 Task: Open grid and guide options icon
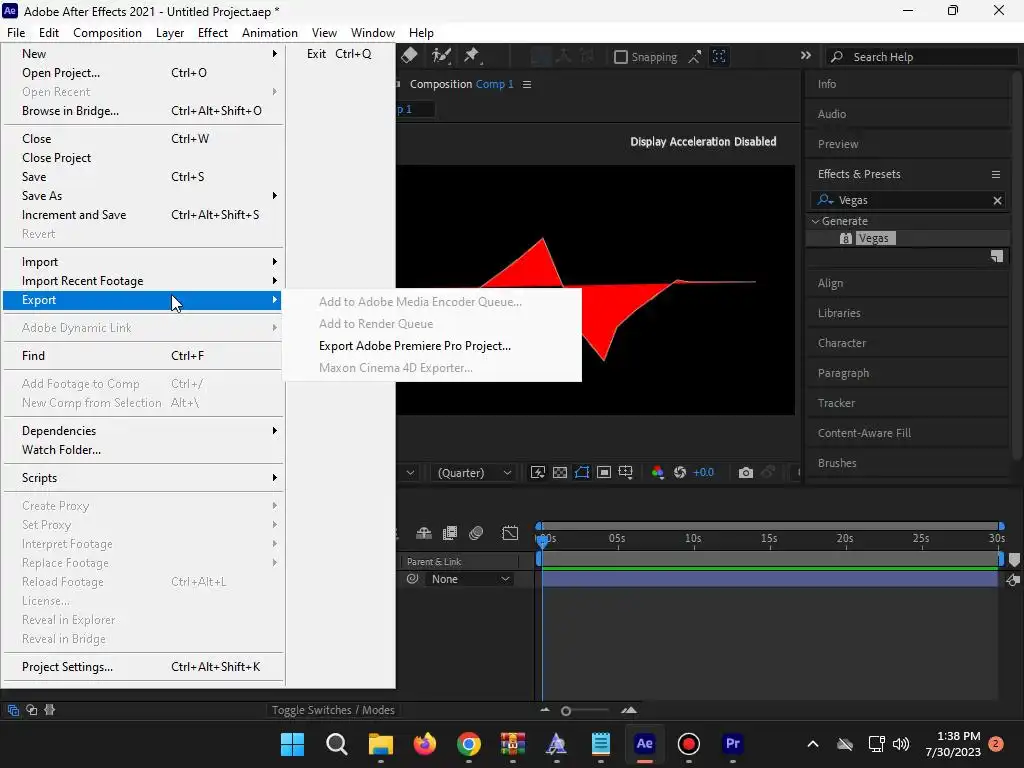626,472
